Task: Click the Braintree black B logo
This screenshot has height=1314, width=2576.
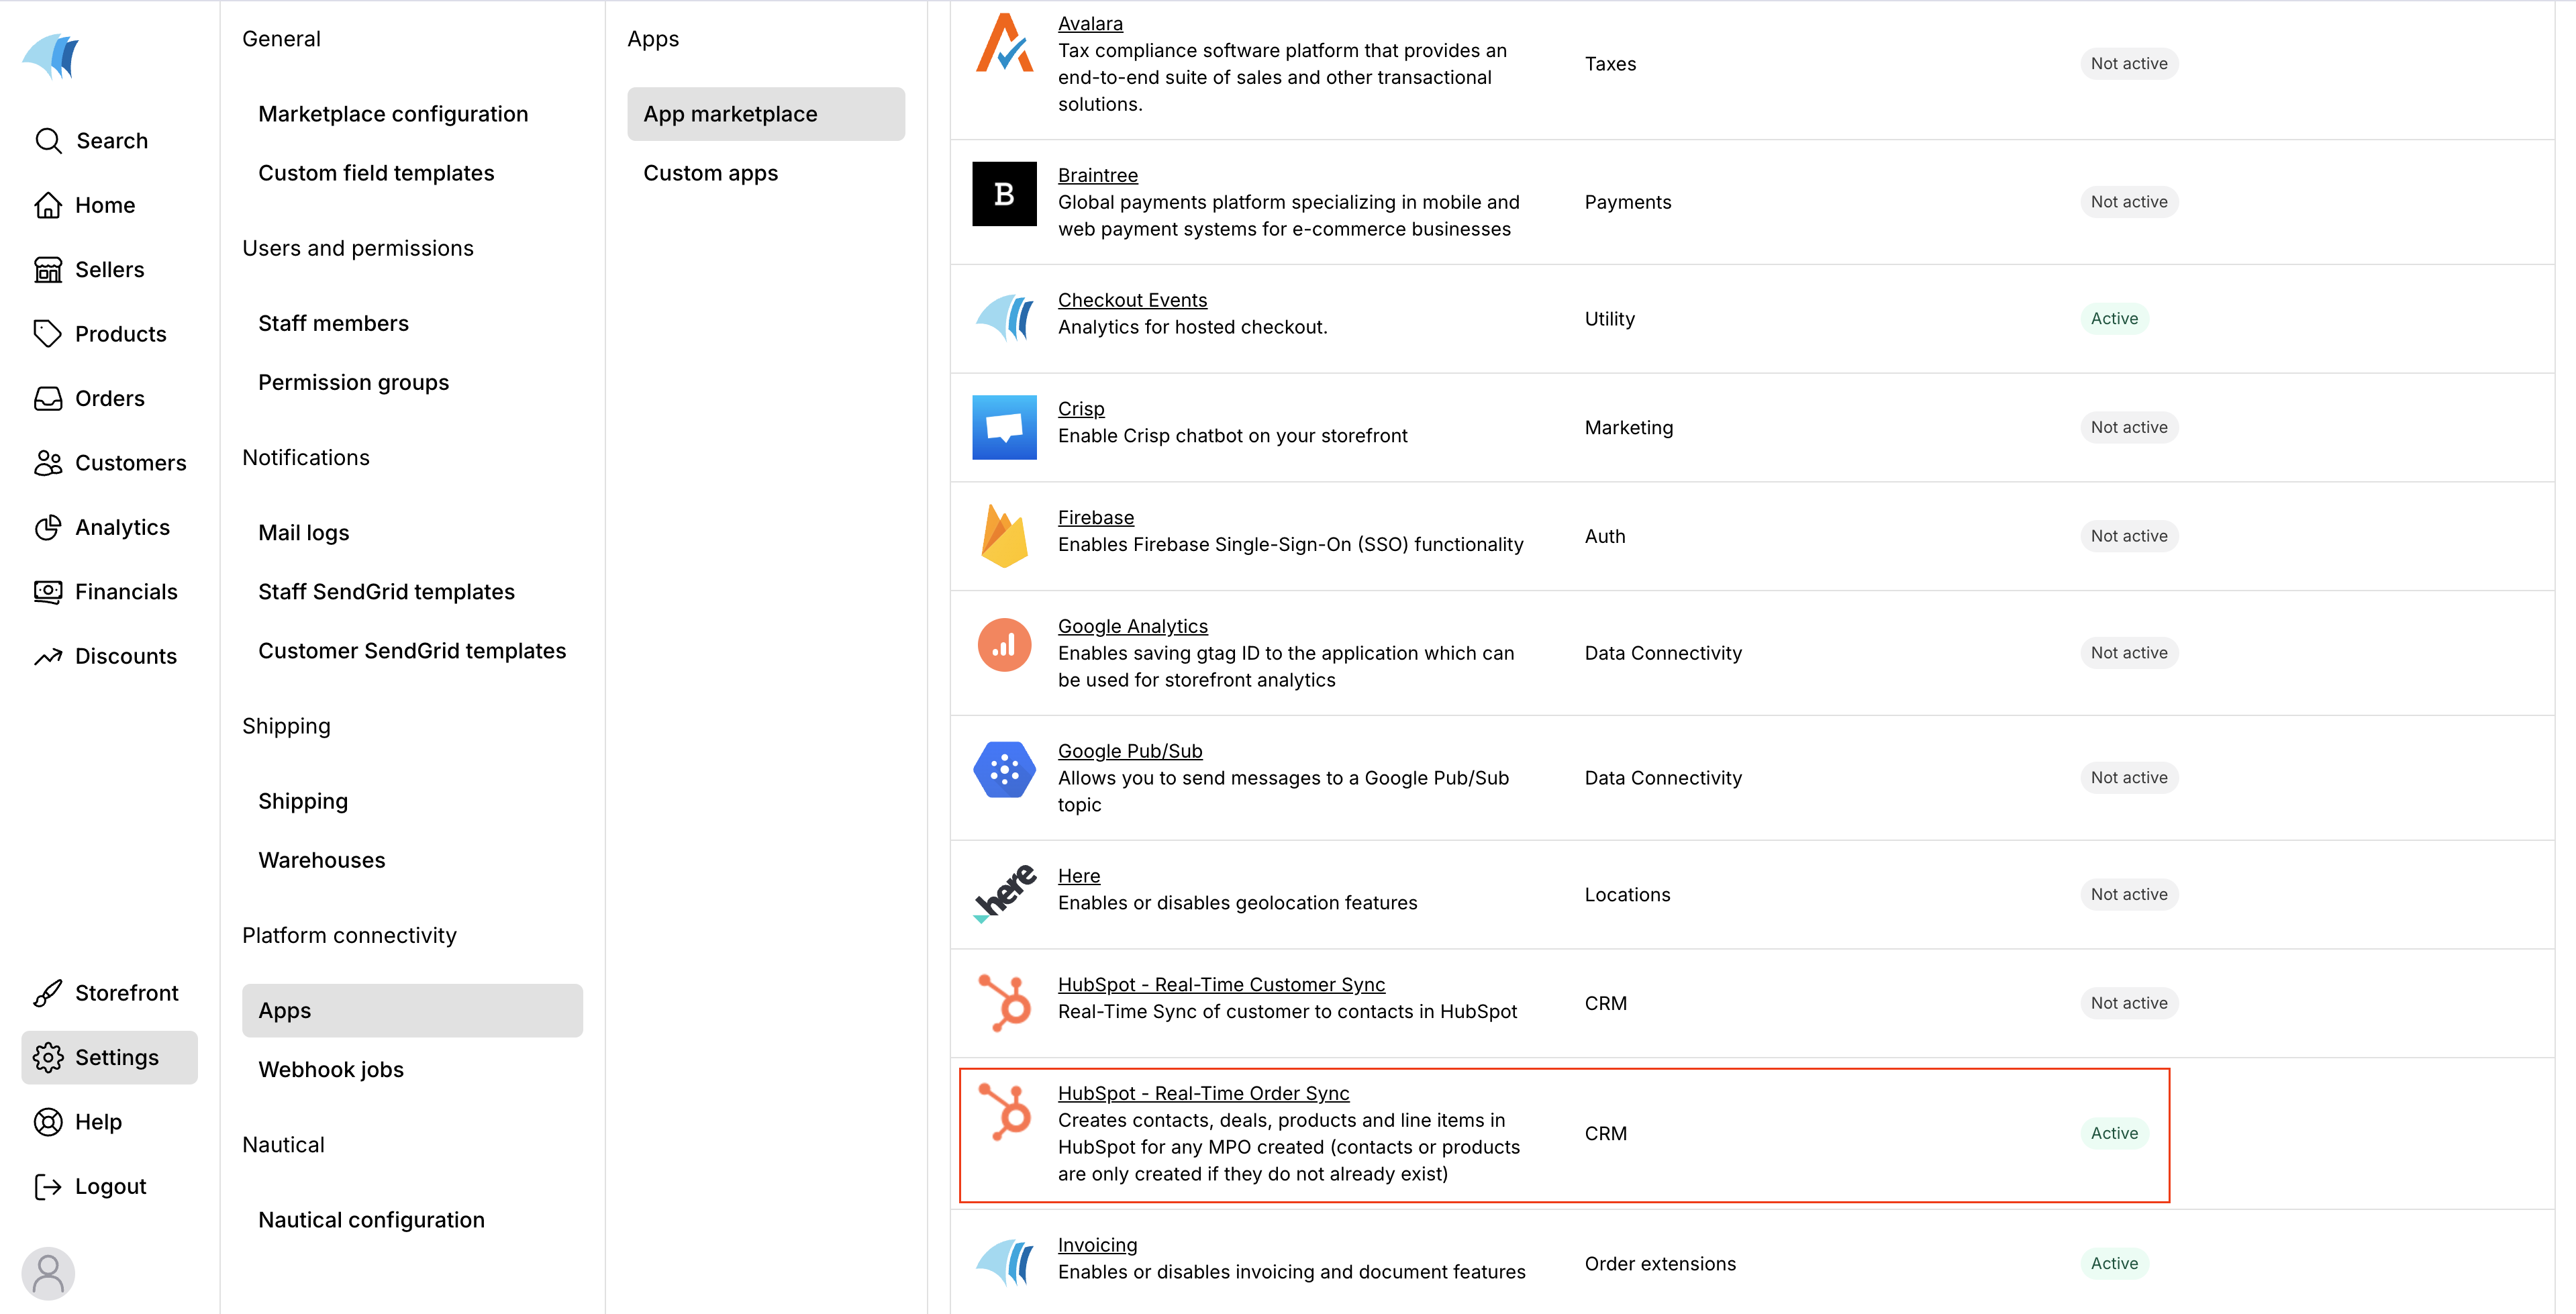Action: point(1004,194)
